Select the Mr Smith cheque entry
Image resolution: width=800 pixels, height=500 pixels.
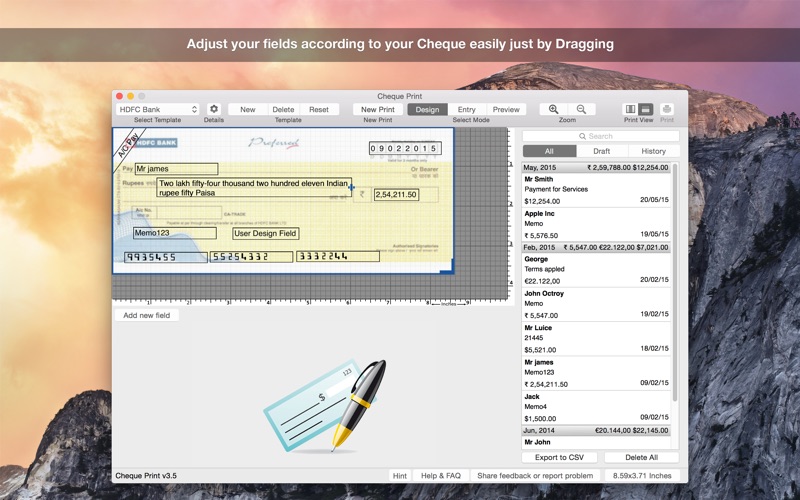596,189
